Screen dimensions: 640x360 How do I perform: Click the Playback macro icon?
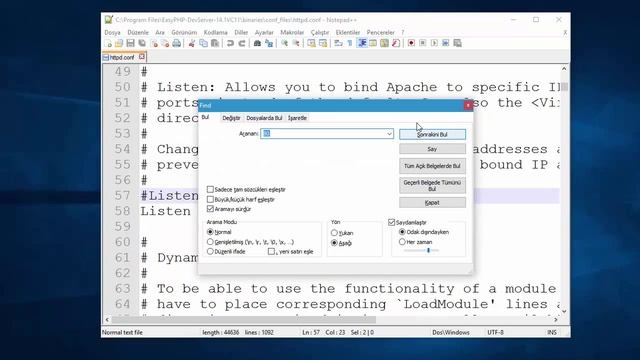(434, 43)
